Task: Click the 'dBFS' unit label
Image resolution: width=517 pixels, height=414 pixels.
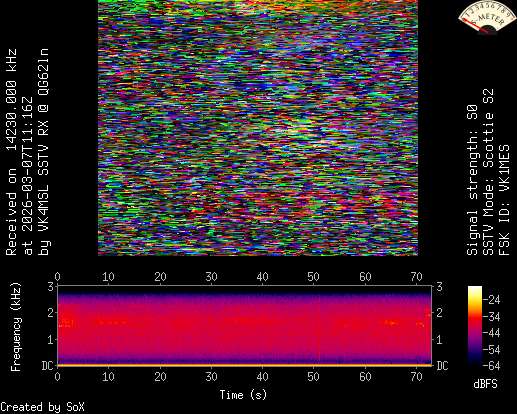Action: pyautogui.click(x=485, y=384)
